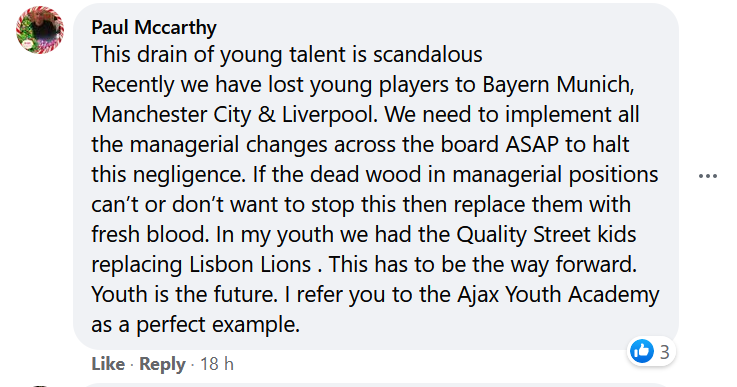The height and width of the screenshot is (387, 737).
Task: Click 'Lisbon Lions' in the comment text
Action: click(250, 265)
